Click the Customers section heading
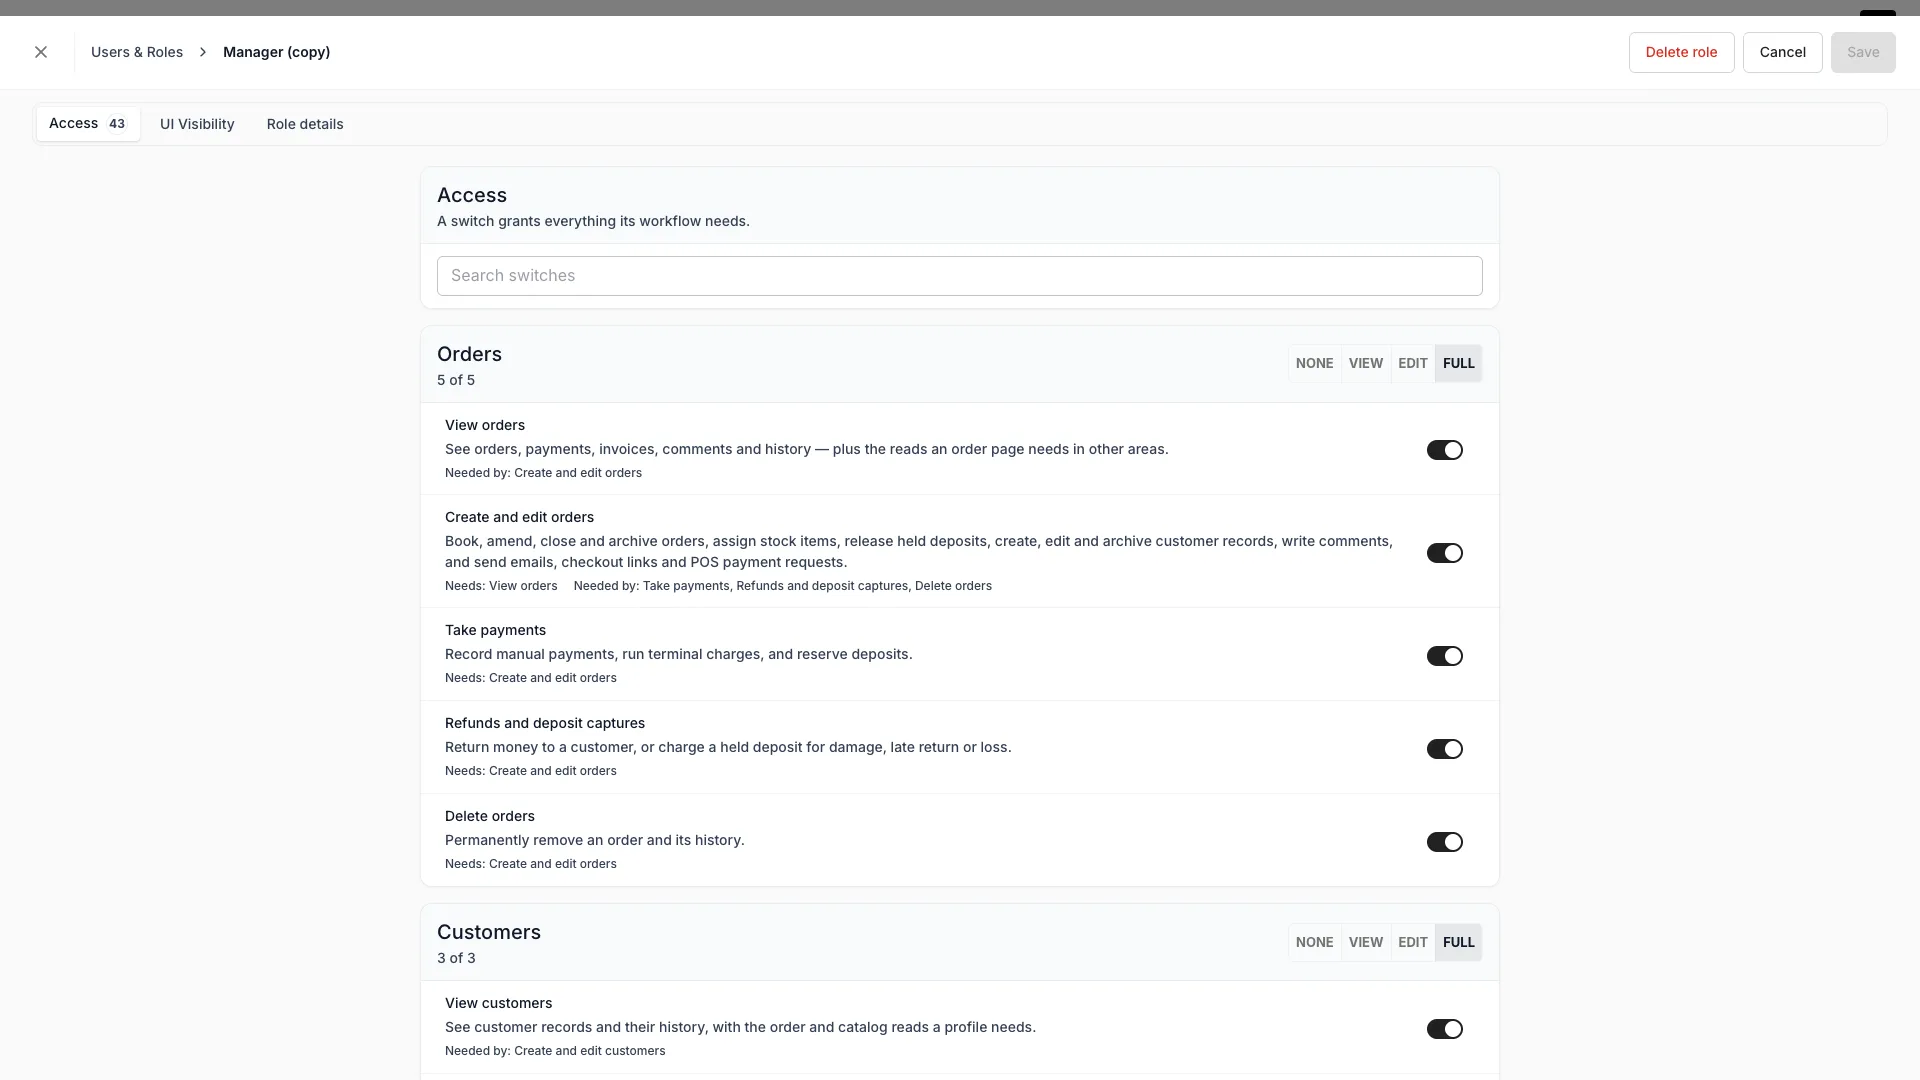This screenshot has width=1920, height=1080. pyautogui.click(x=488, y=932)
